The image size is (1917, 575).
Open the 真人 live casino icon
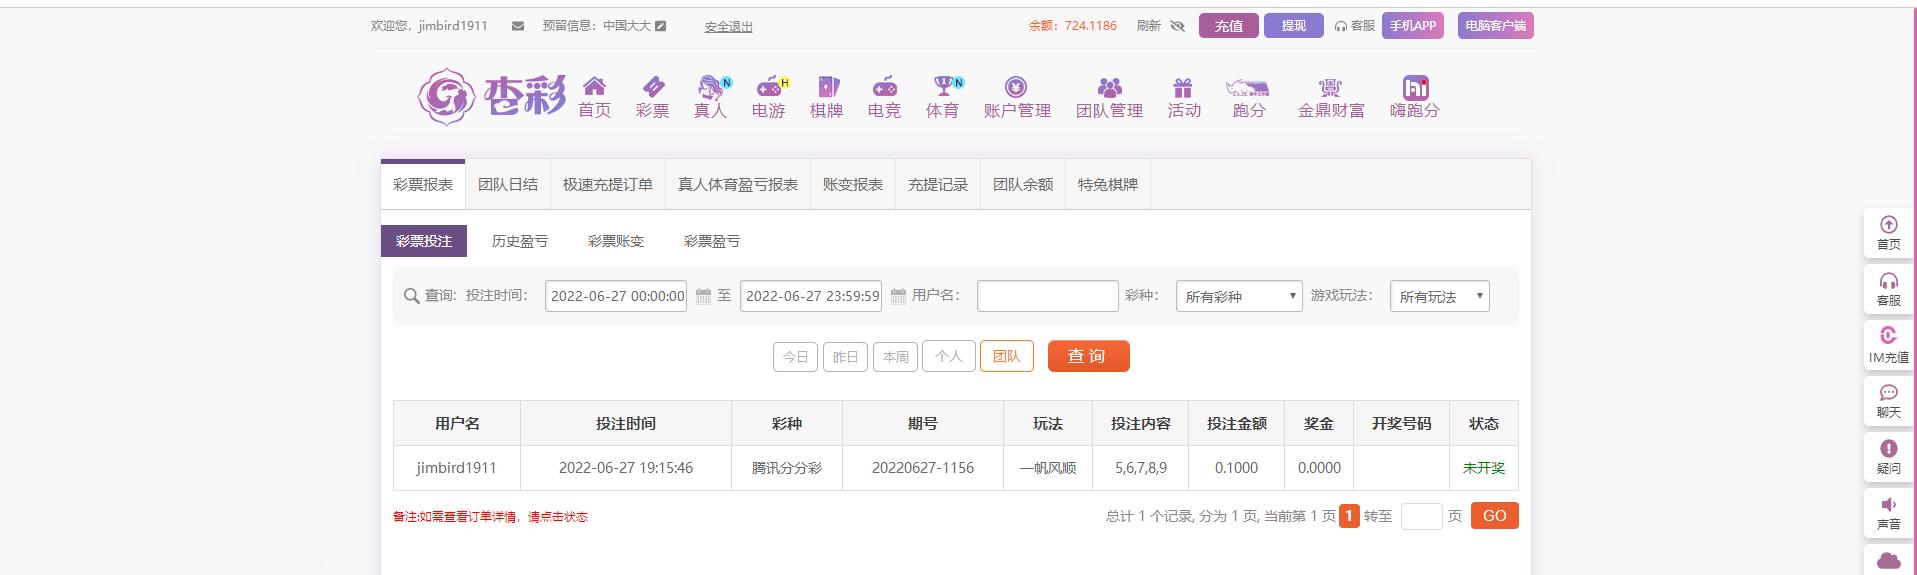(711, 86)
